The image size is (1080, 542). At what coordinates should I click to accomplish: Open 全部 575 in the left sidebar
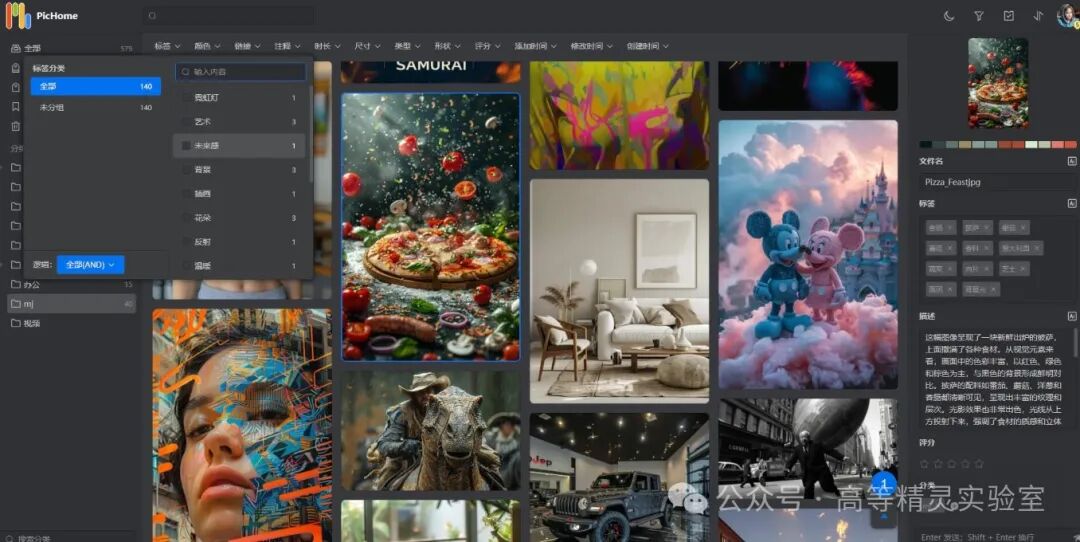72,48
